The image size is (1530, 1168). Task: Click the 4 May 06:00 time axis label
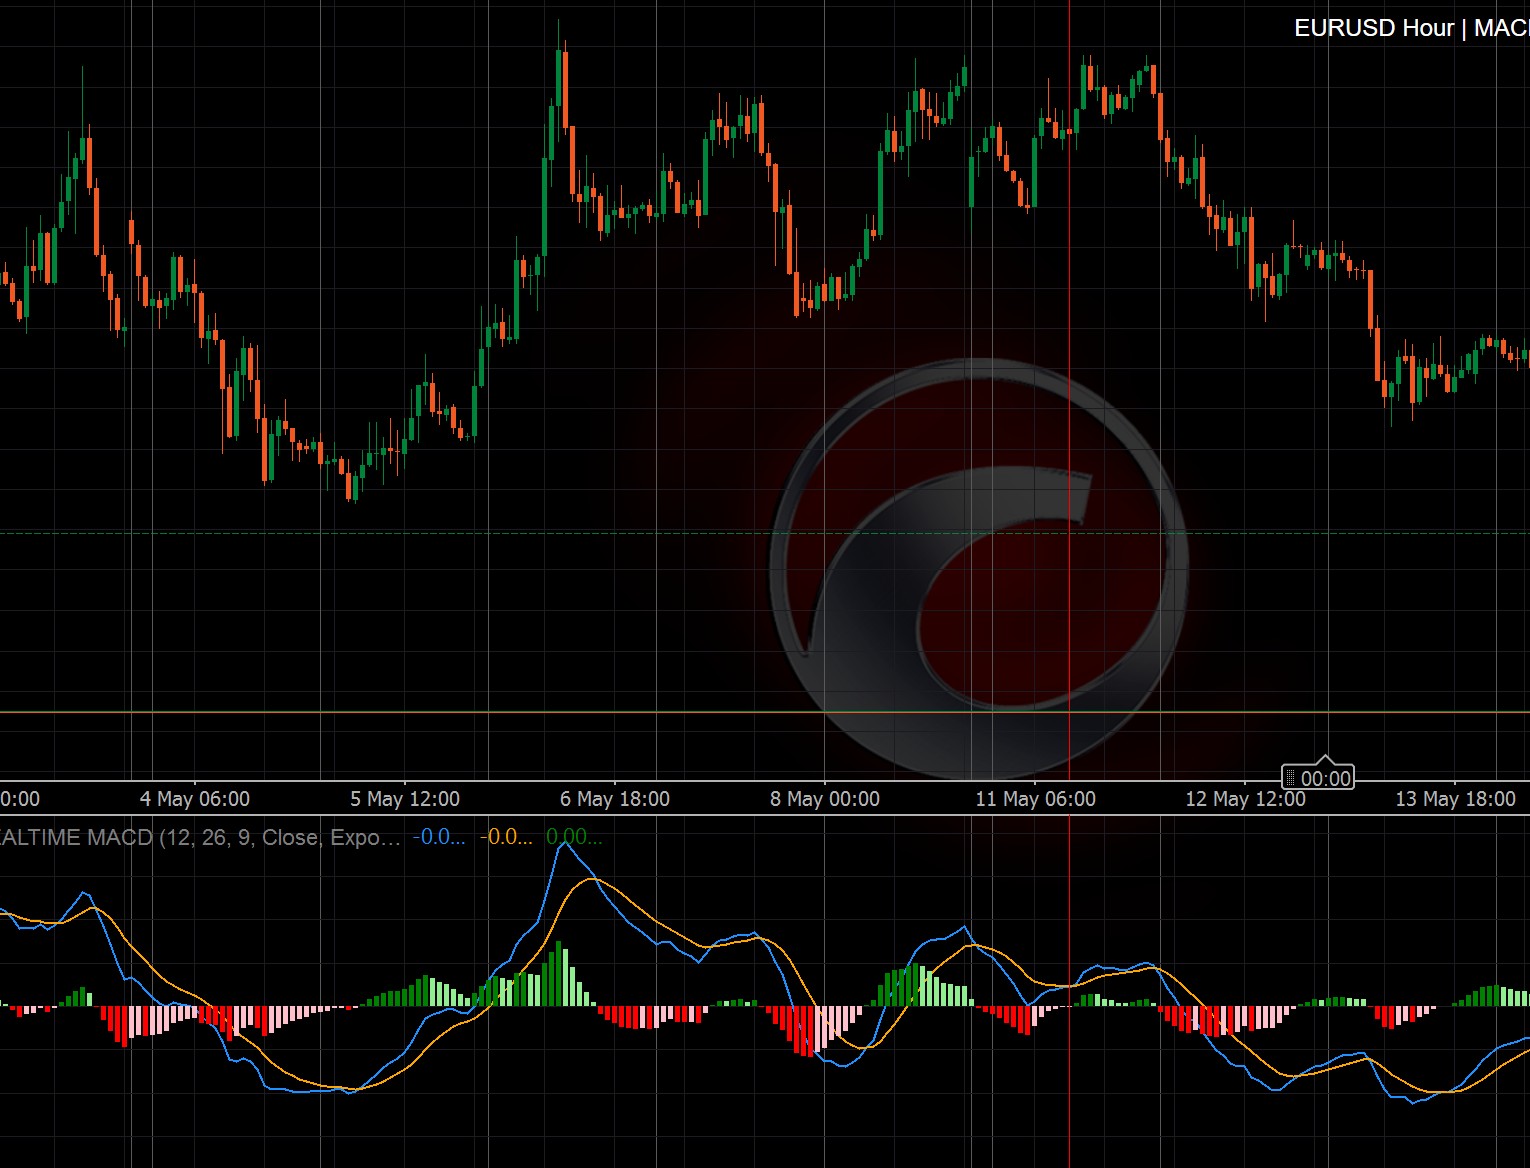coord(195,799)
